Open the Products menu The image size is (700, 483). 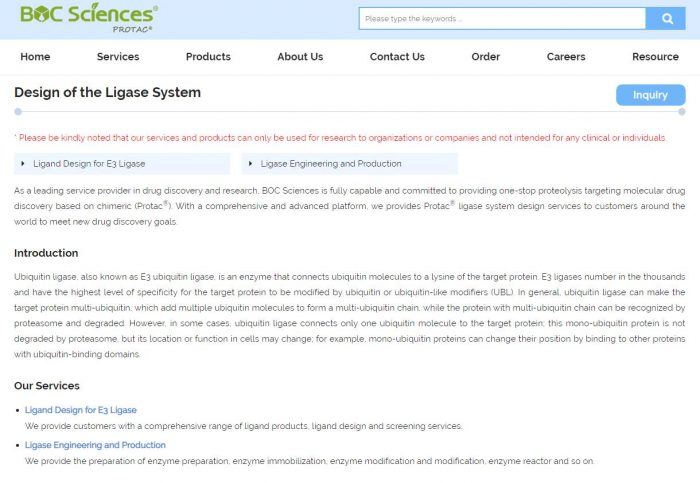pos(208,57)
